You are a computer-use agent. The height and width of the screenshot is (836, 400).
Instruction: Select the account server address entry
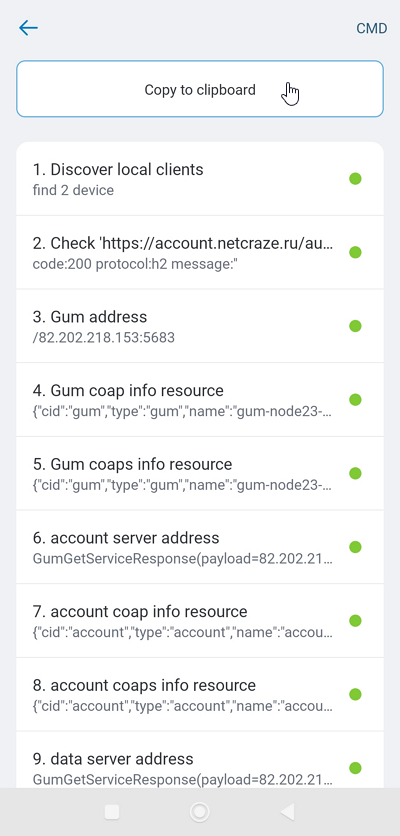point(200,547)
